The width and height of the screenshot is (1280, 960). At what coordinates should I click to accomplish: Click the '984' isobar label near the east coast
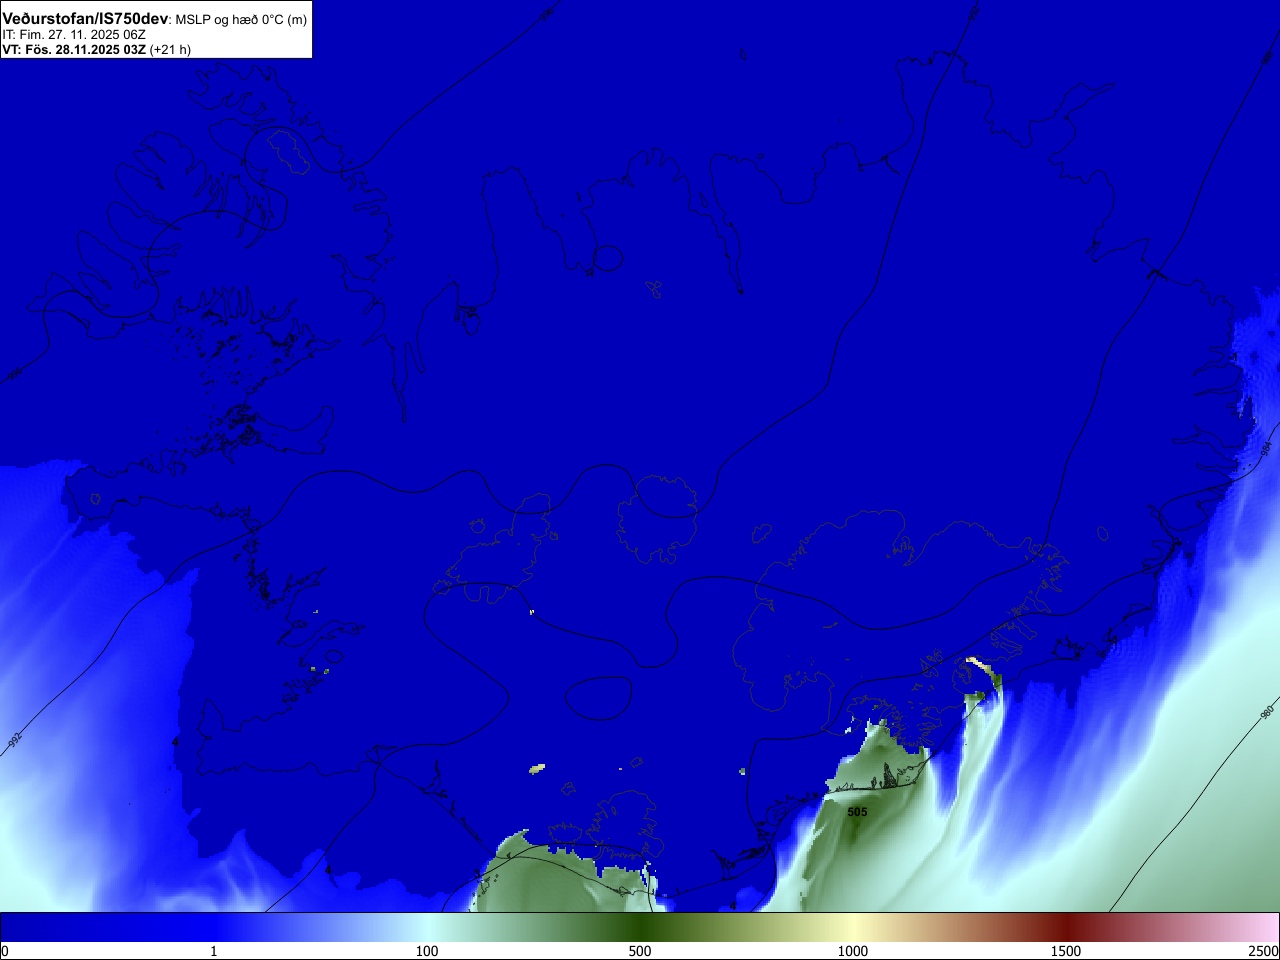1266,449
